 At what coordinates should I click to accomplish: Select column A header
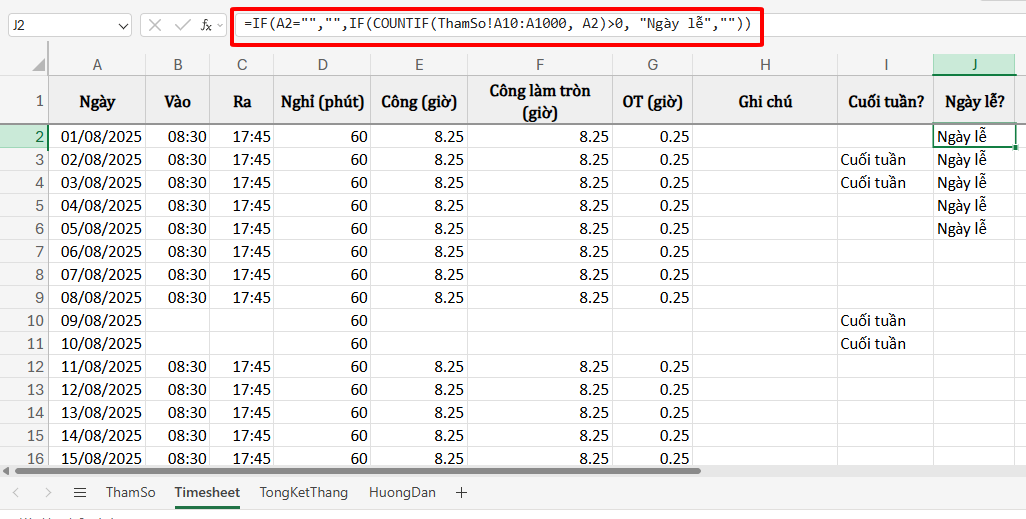[x=97, y=64]
